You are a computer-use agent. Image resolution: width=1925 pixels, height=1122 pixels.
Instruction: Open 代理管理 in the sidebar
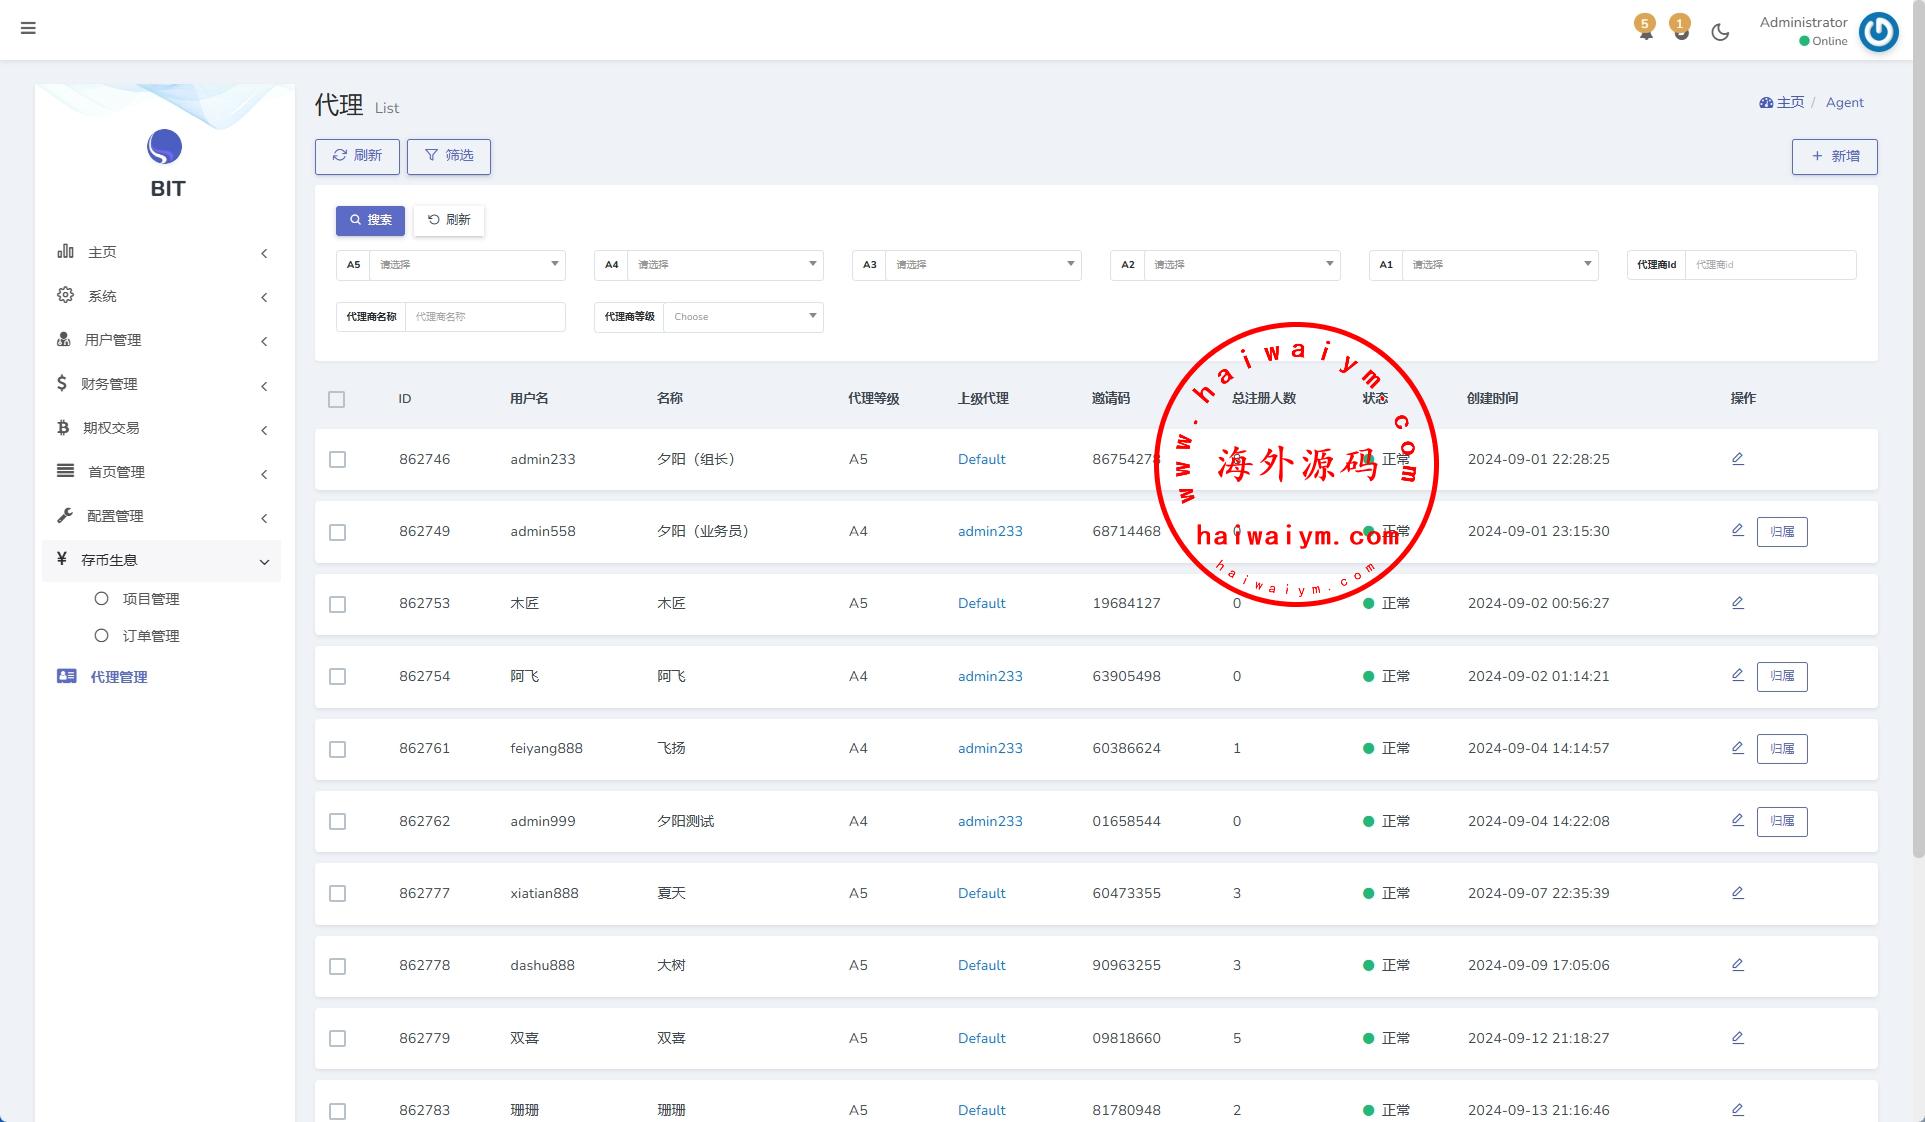[118, 677]
